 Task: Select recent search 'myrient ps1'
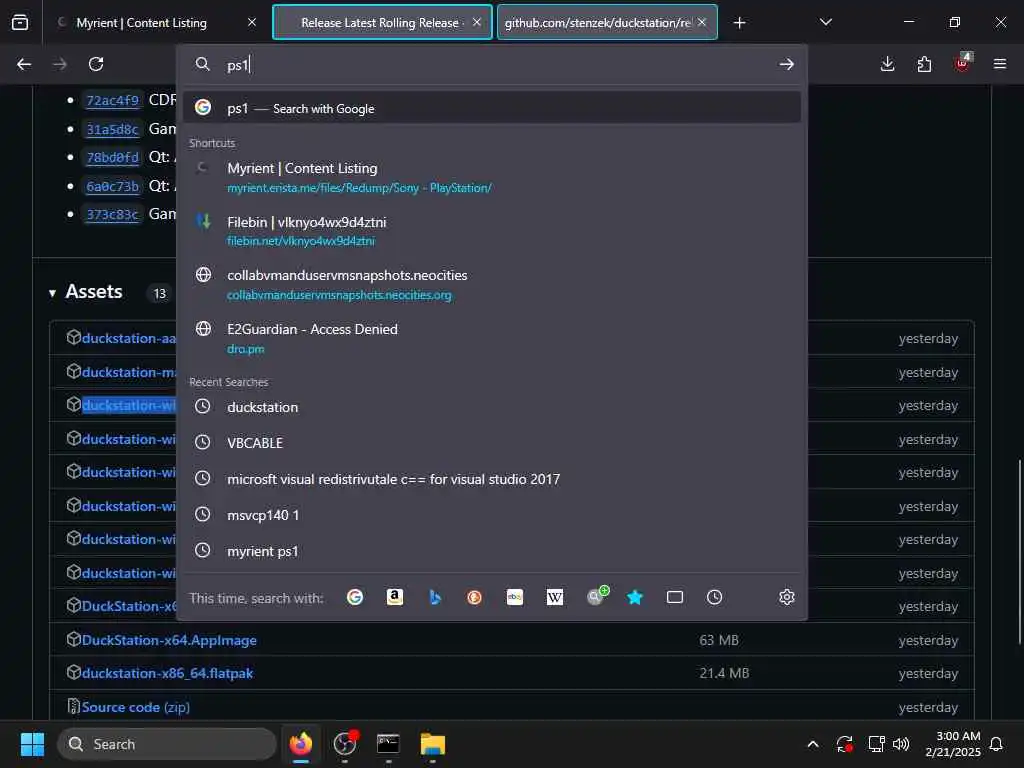[492, 551]
